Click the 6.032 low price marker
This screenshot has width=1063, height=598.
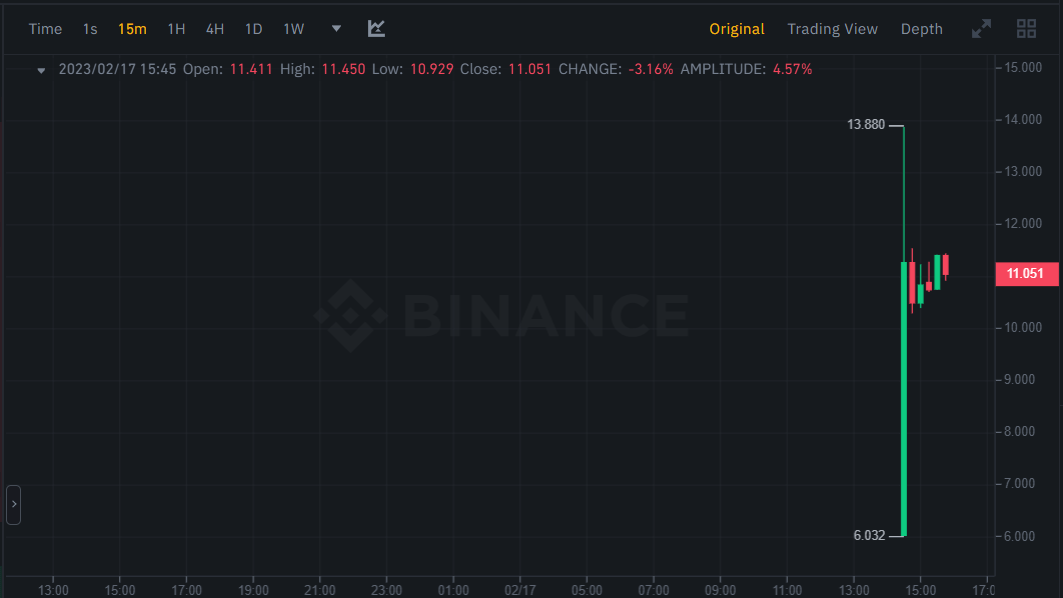(x=869, y=536)
